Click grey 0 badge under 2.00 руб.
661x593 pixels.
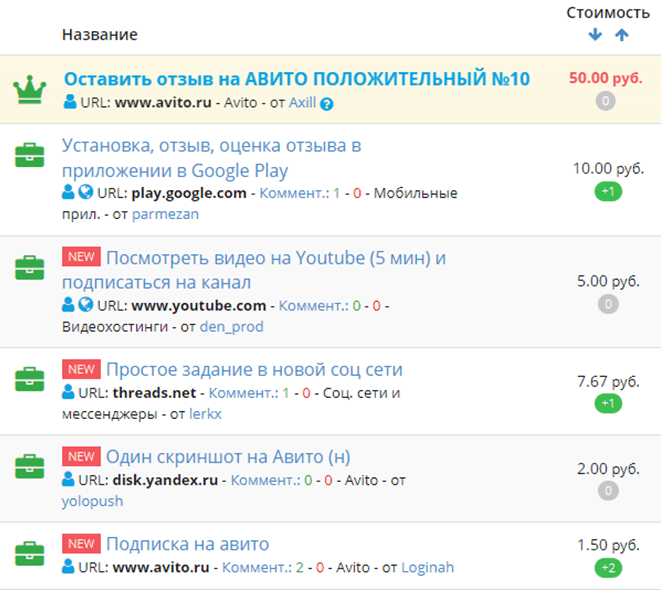(608, 491)
